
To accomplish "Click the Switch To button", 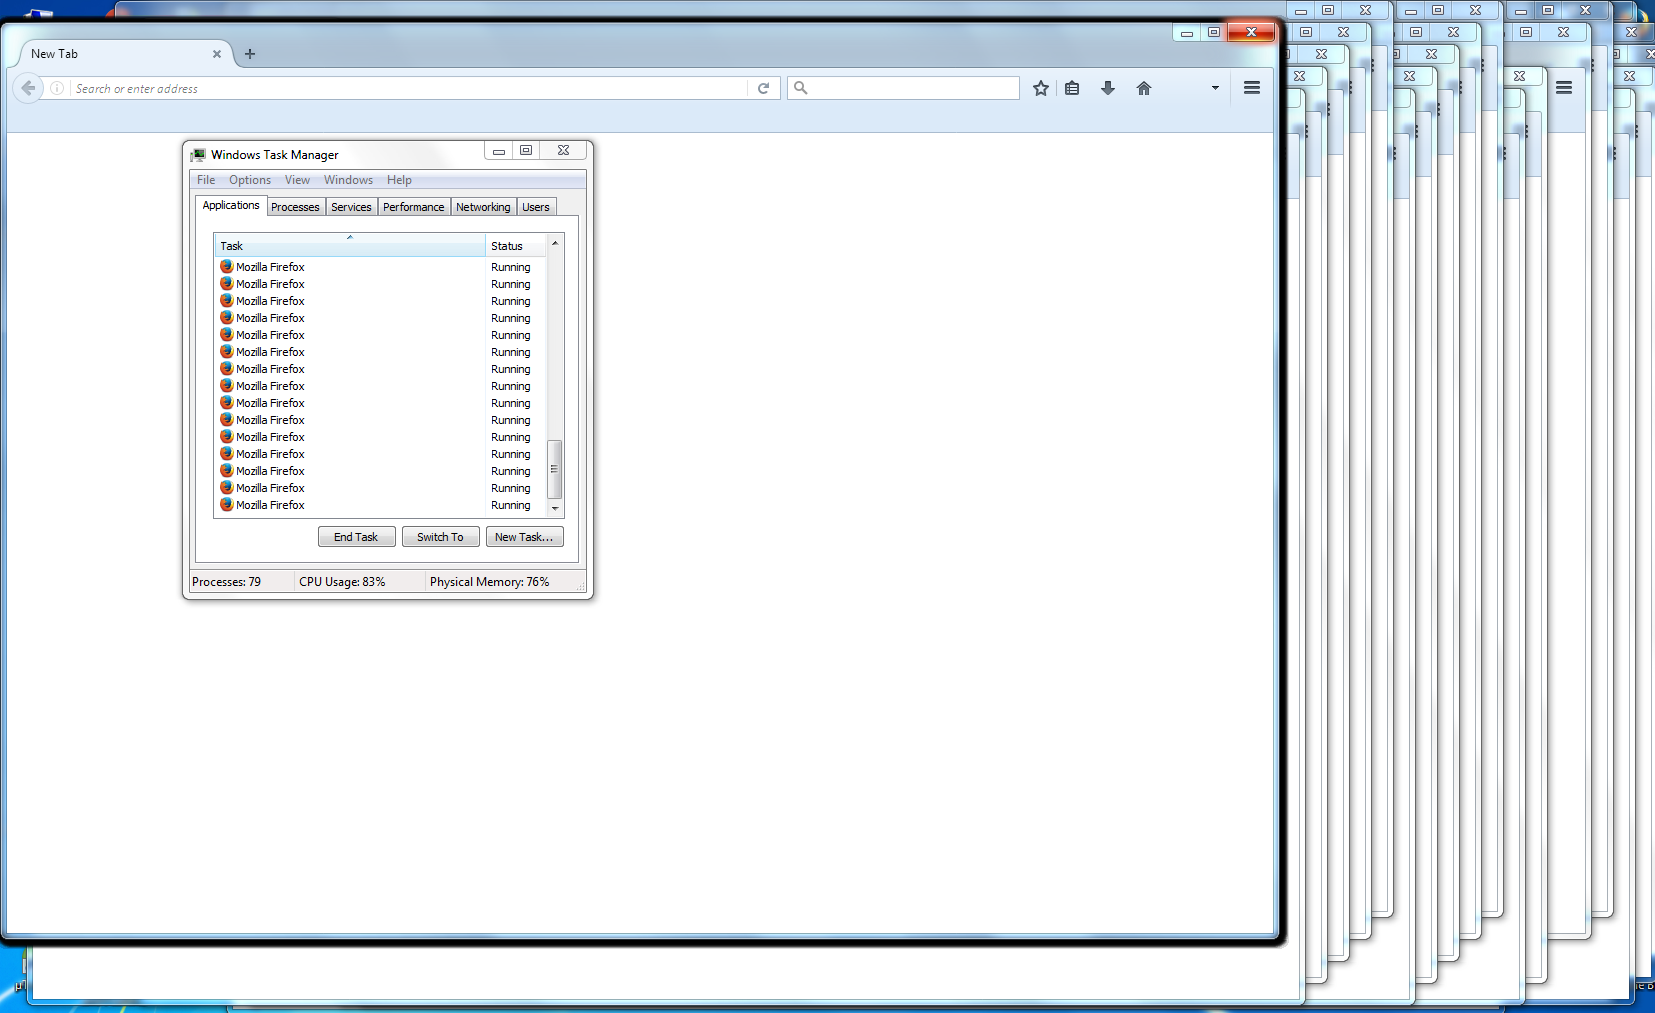I will click(x=441, y=537).
